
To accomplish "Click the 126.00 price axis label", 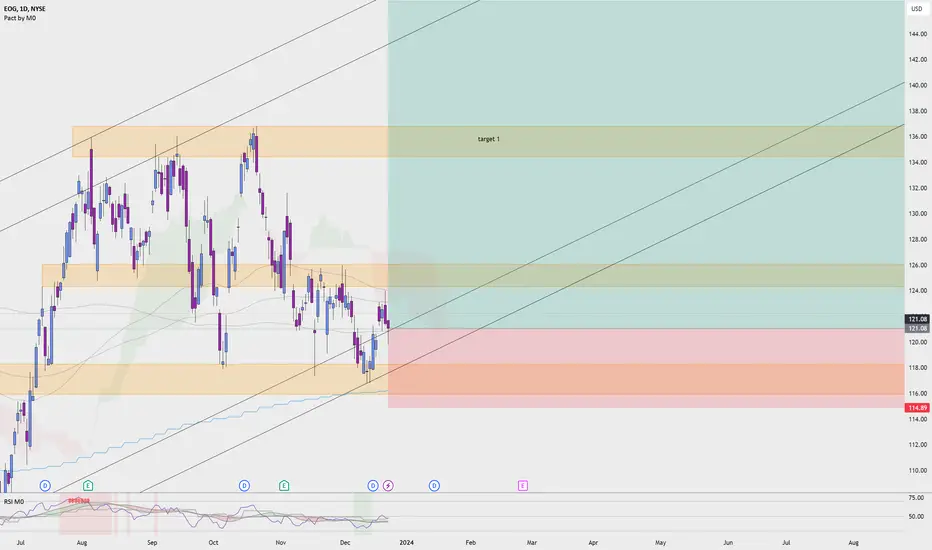I will (918, 265).
